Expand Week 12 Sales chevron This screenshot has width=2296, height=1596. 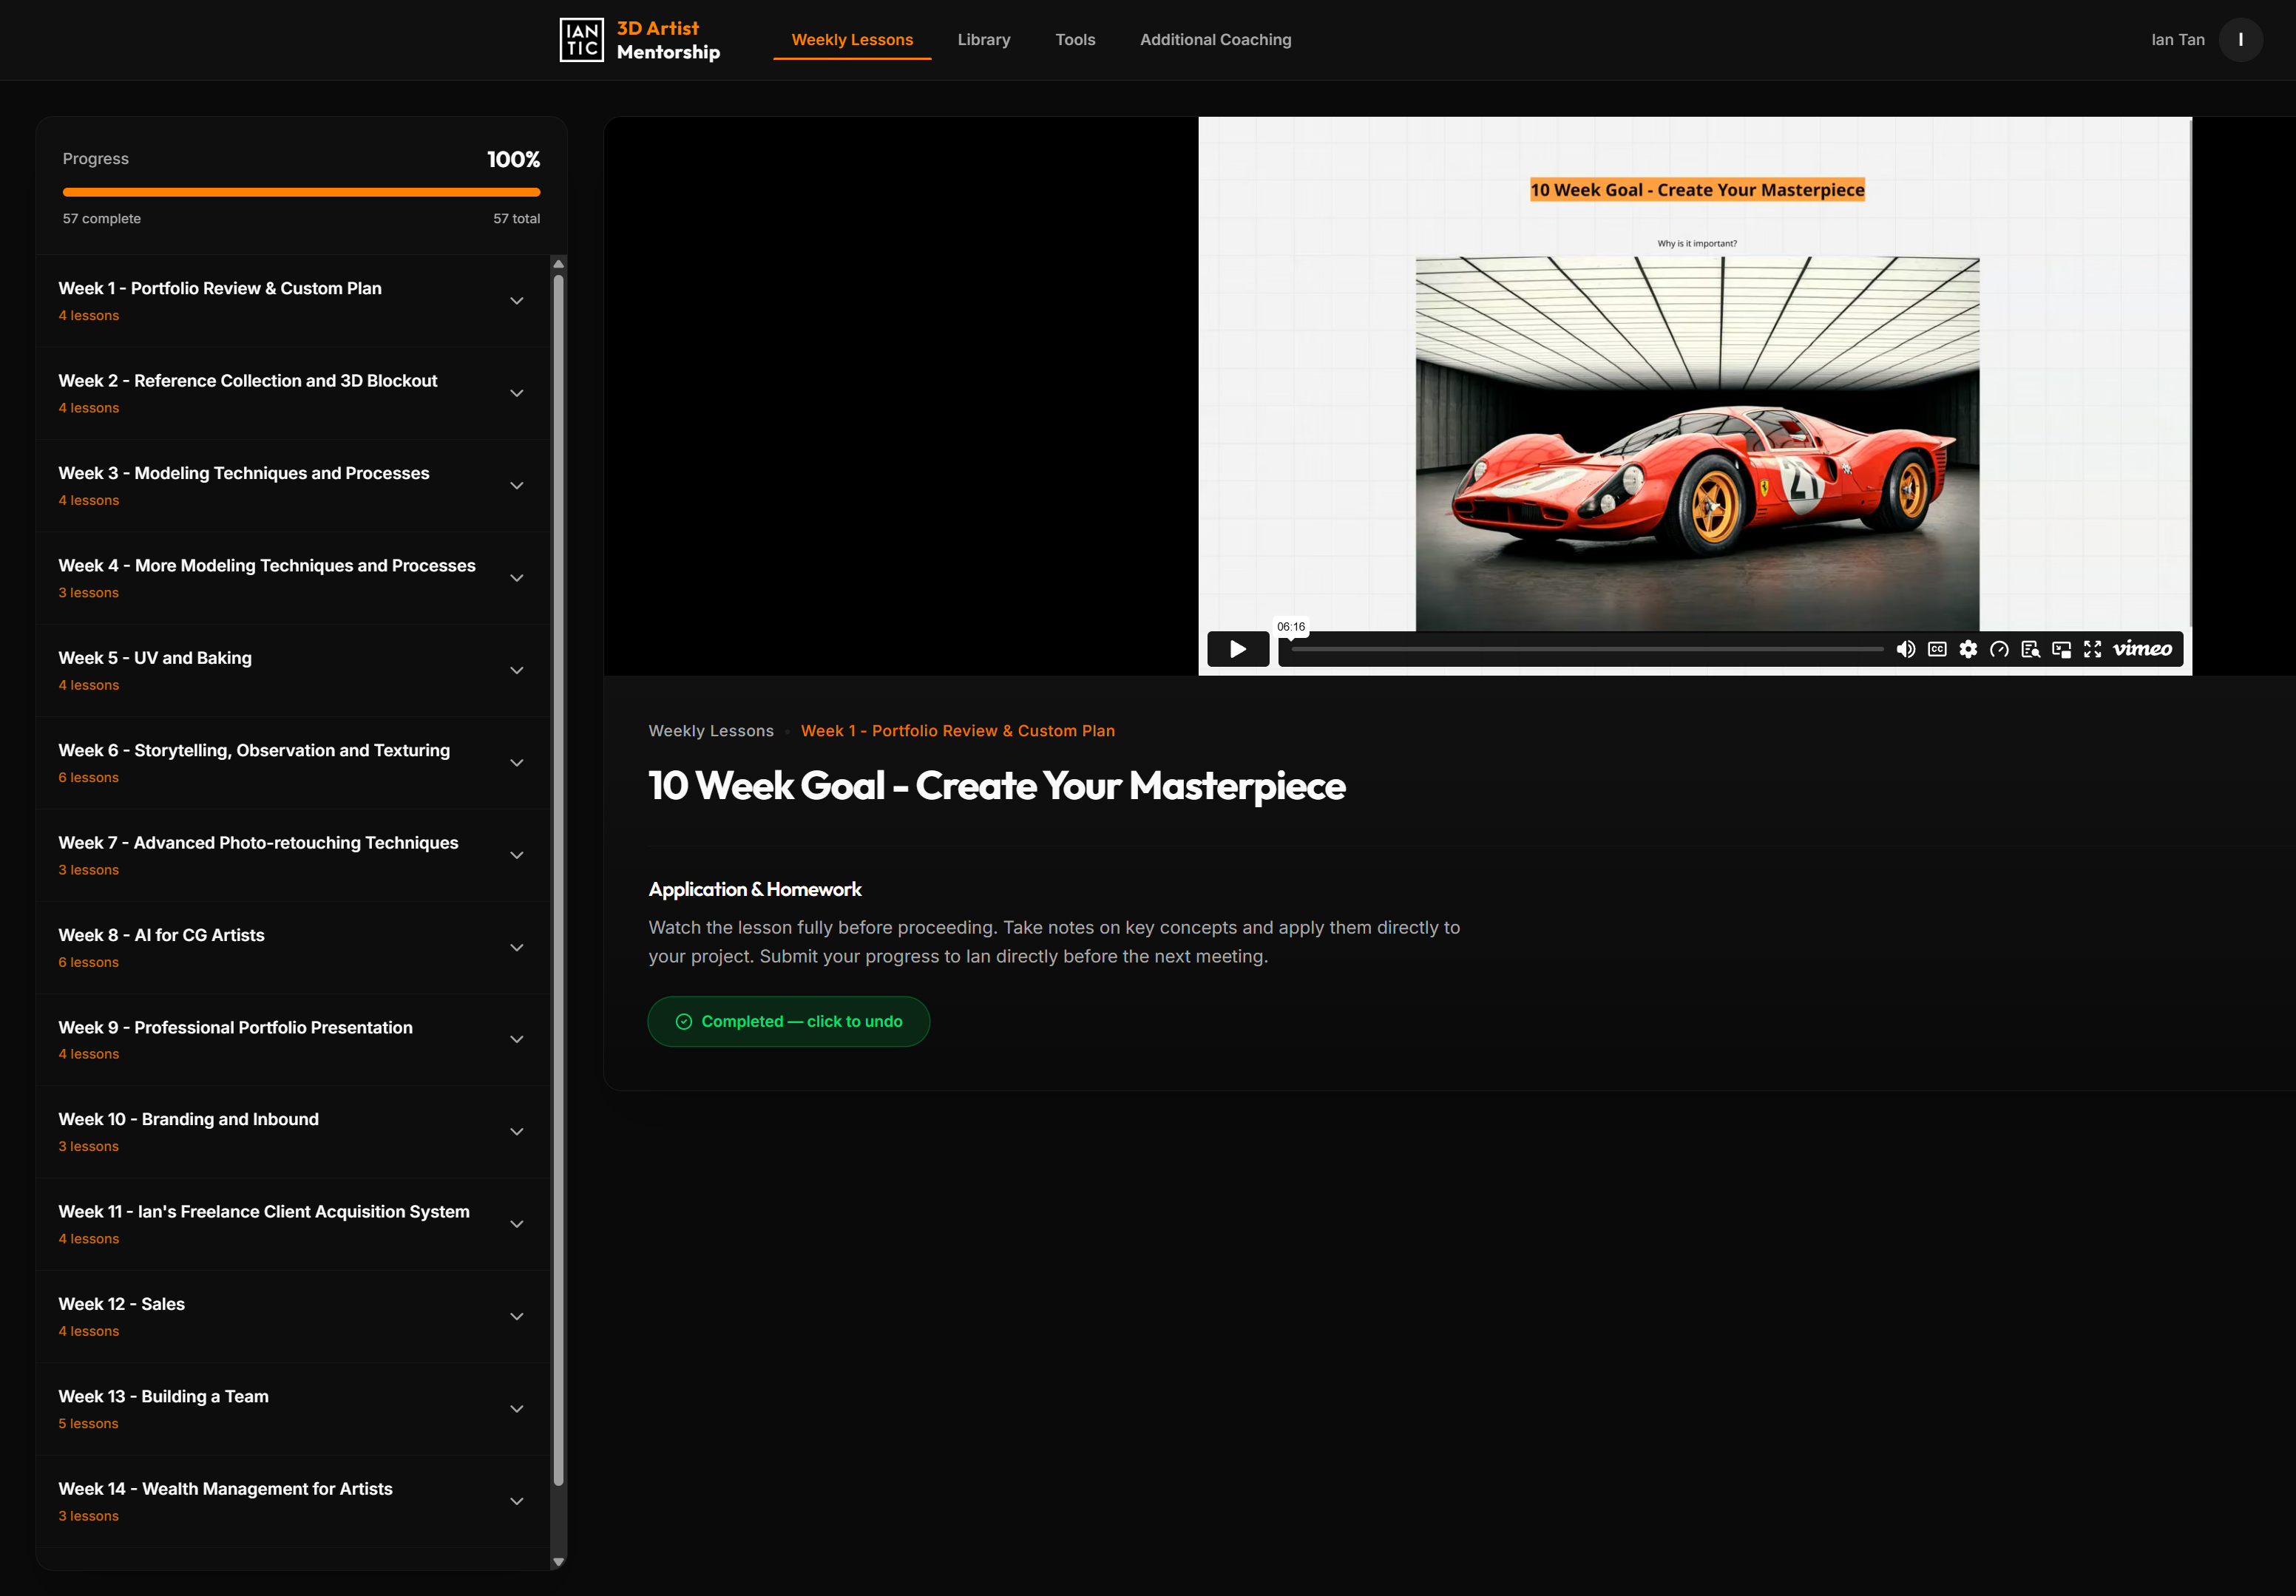(x=517, y=1317)
